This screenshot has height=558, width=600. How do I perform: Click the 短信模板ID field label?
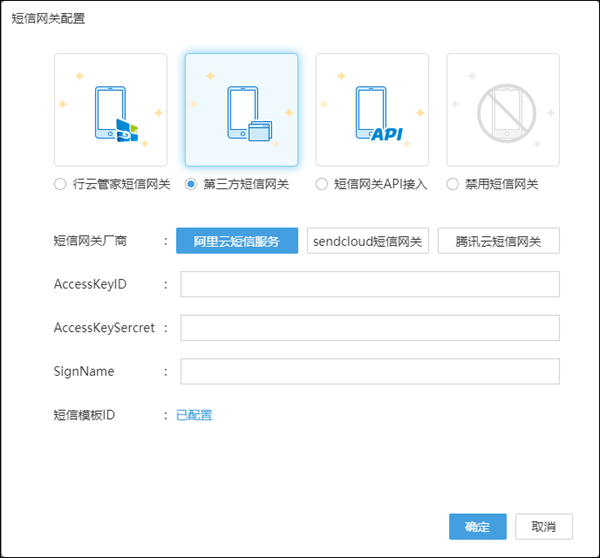click(x=85, y=415)
